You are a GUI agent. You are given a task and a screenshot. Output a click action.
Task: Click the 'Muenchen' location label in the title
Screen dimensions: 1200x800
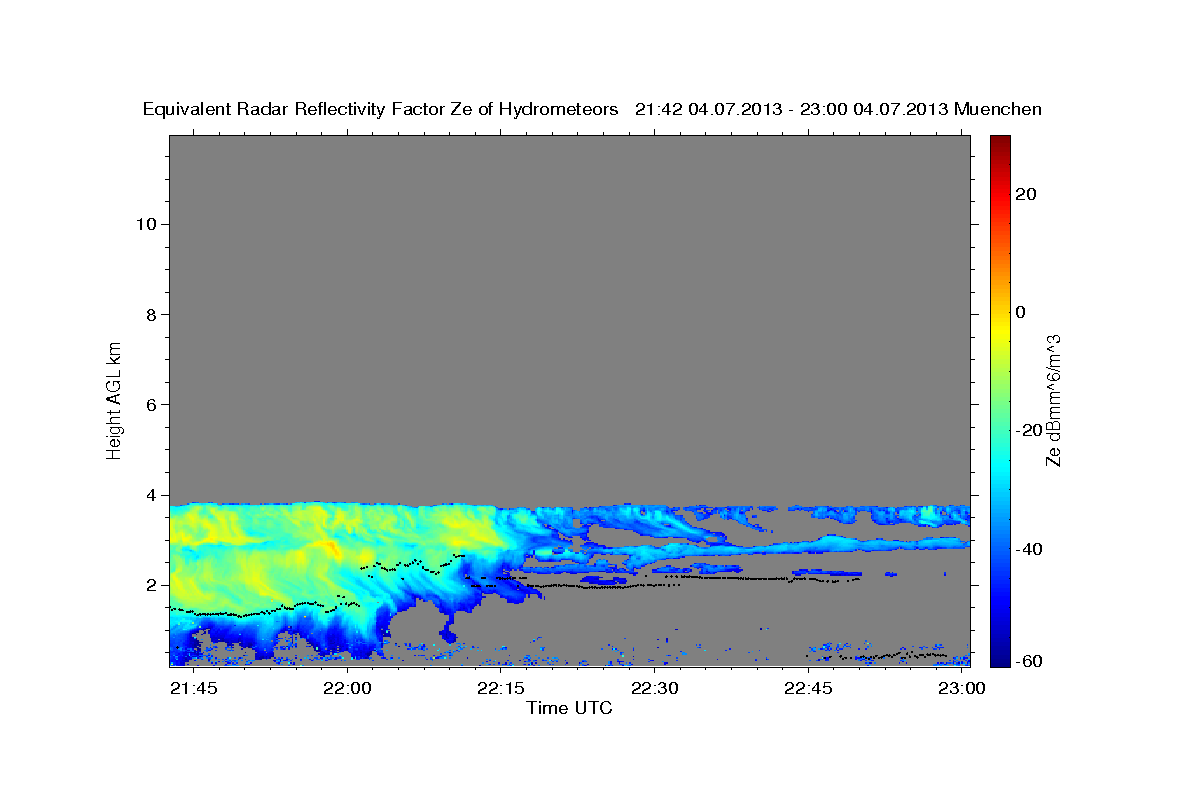[998, 109]
